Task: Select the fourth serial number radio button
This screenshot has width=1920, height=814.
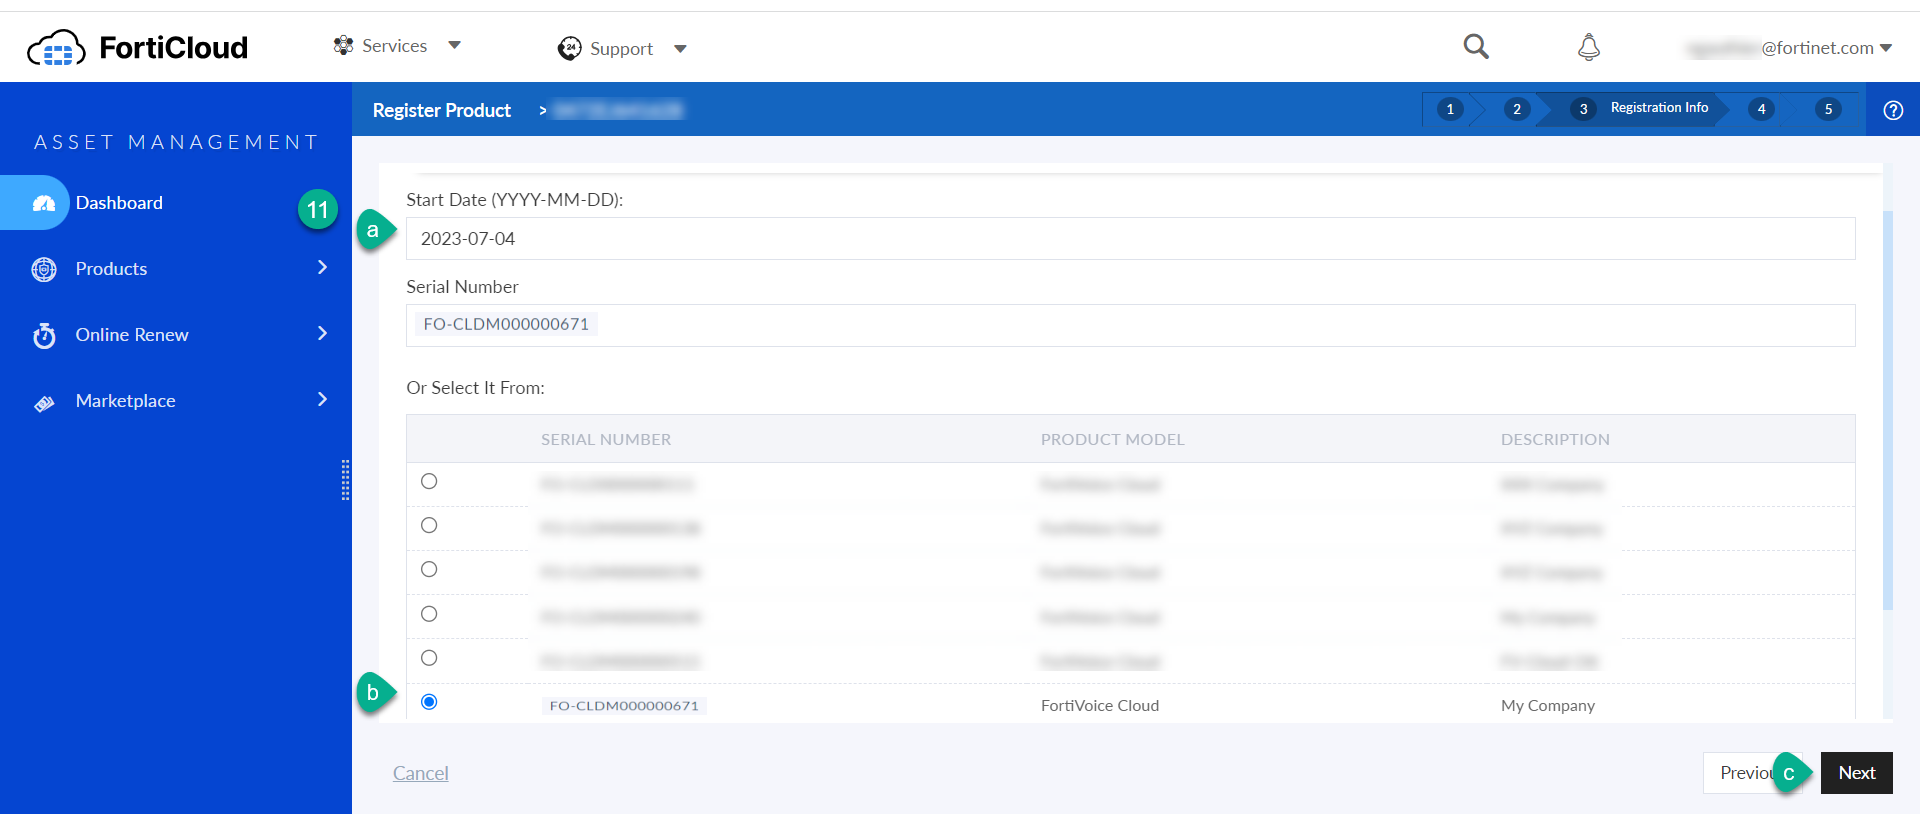Action: (429, 614)
